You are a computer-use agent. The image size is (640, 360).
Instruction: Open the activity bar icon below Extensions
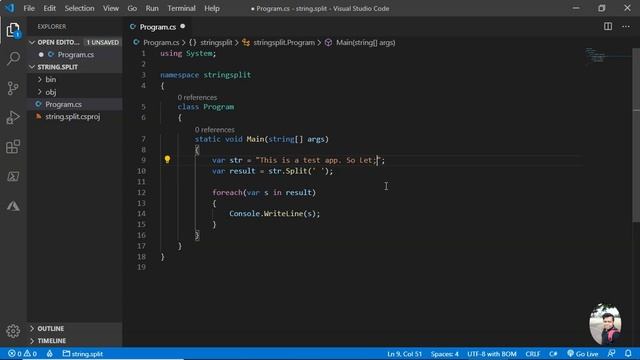[13, 176]
